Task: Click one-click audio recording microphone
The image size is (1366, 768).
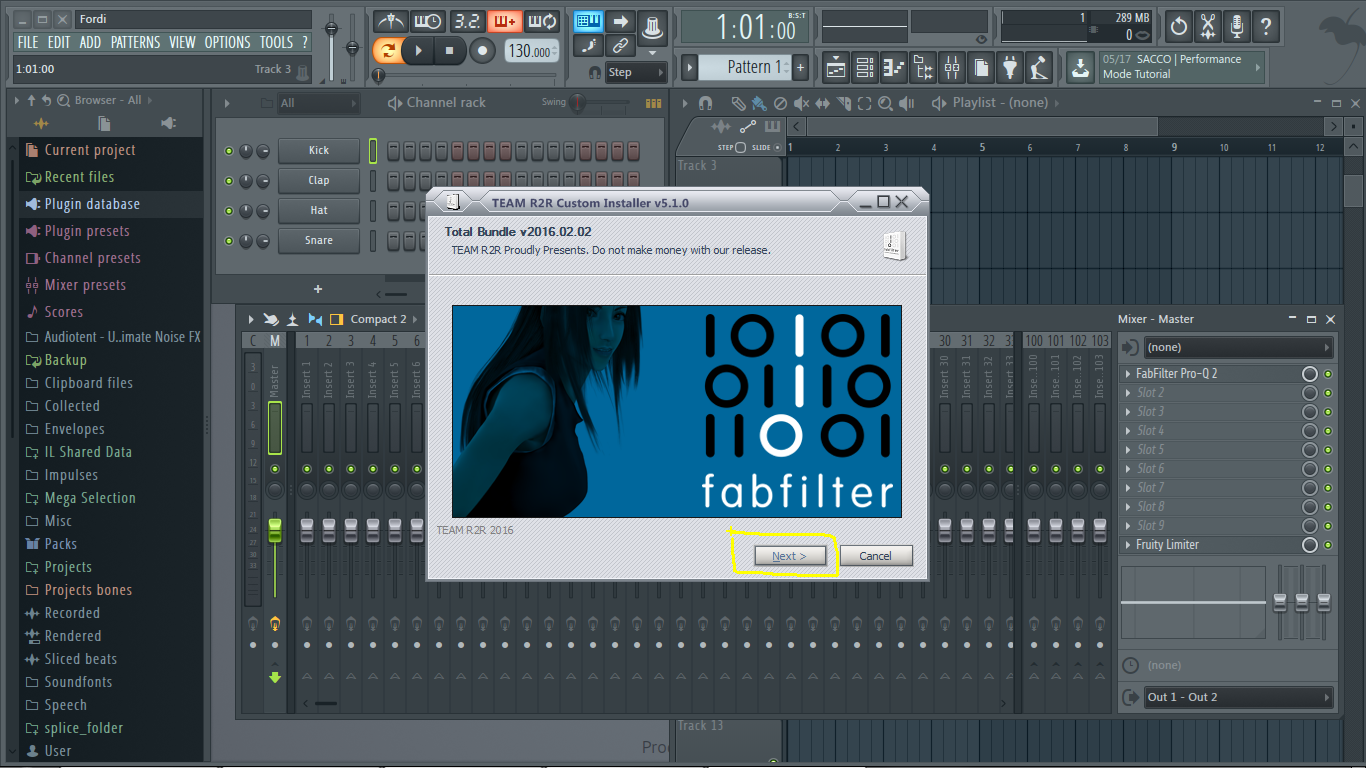Action: click(1237, 26)
